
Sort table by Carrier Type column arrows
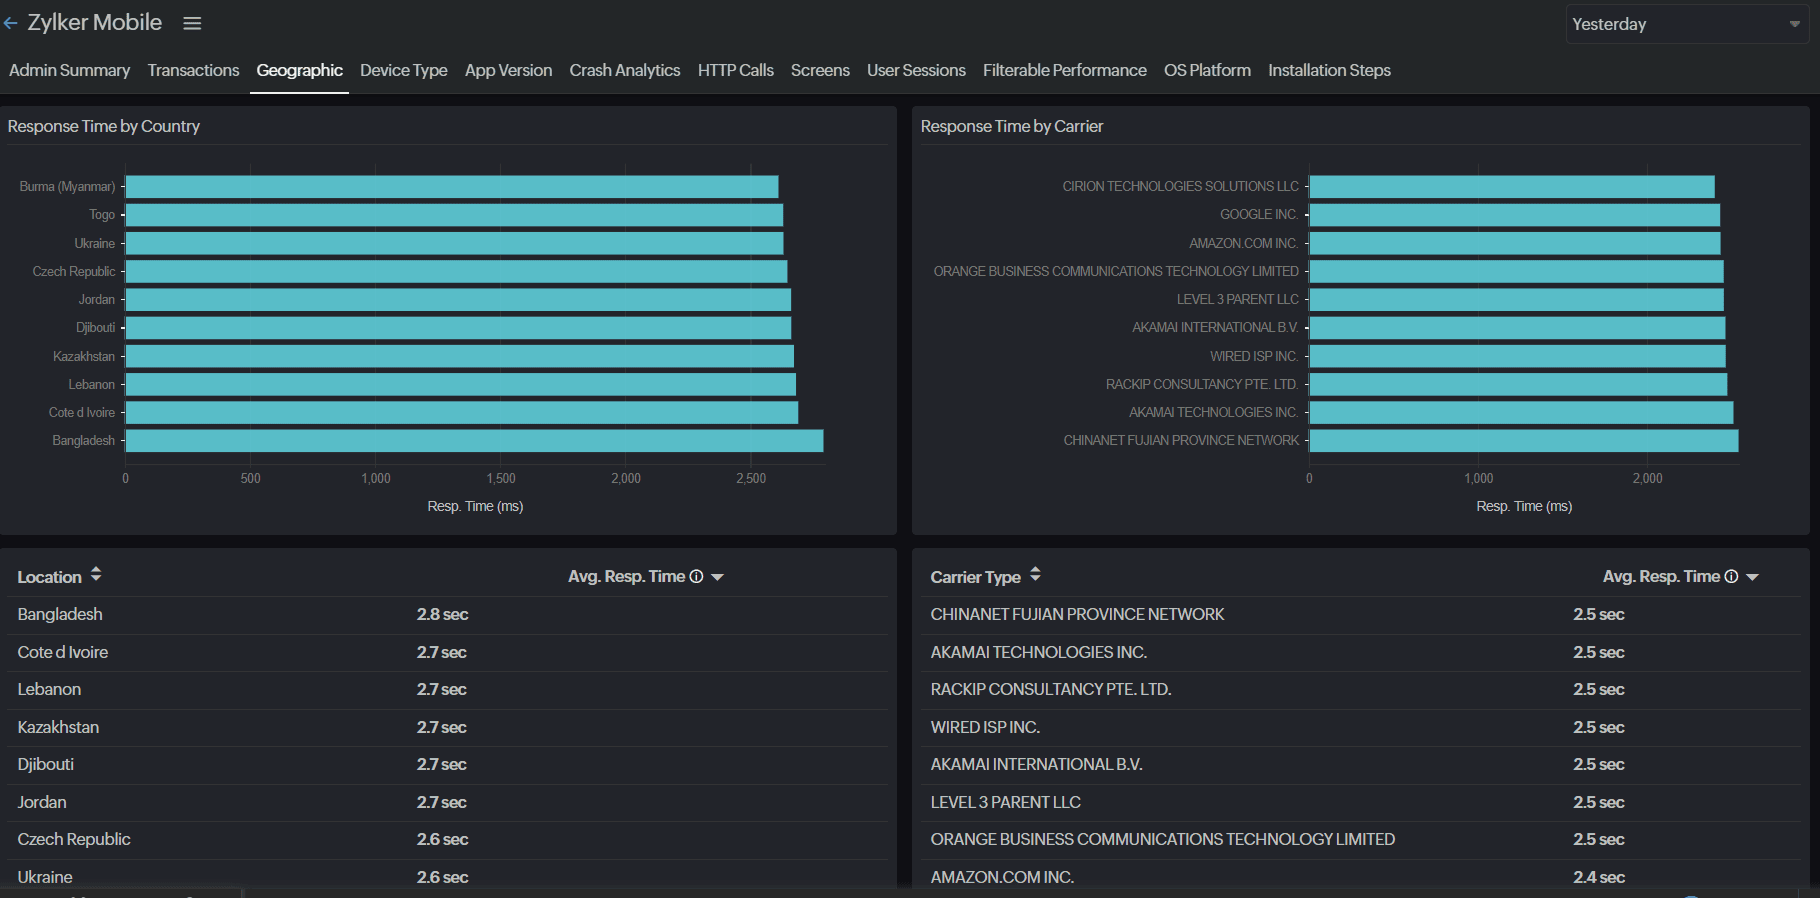click(1035, 574)
